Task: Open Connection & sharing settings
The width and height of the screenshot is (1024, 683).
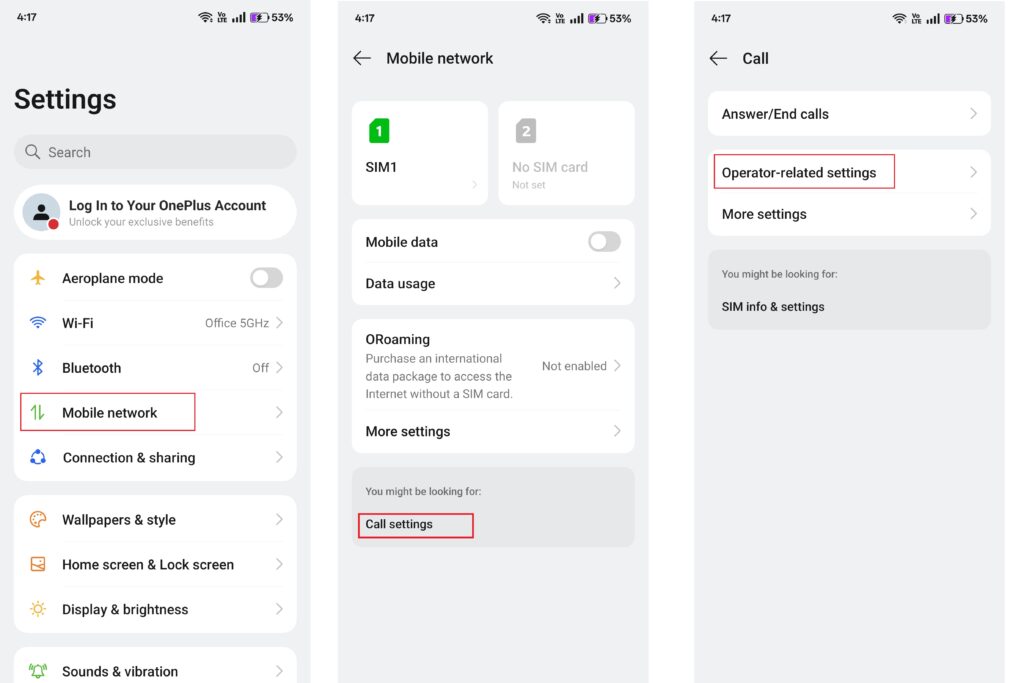Action: (155, 457)
